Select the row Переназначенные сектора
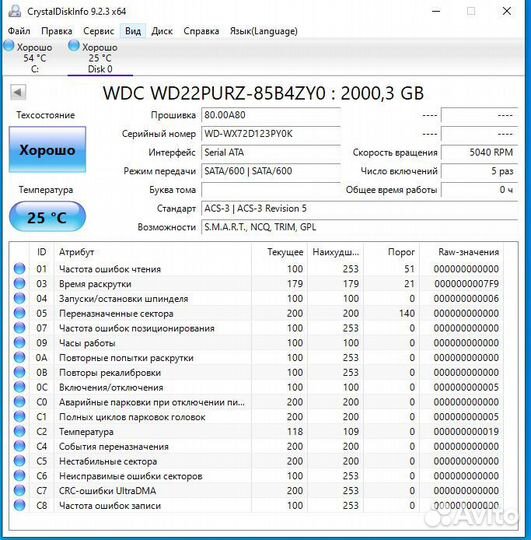 257,313
